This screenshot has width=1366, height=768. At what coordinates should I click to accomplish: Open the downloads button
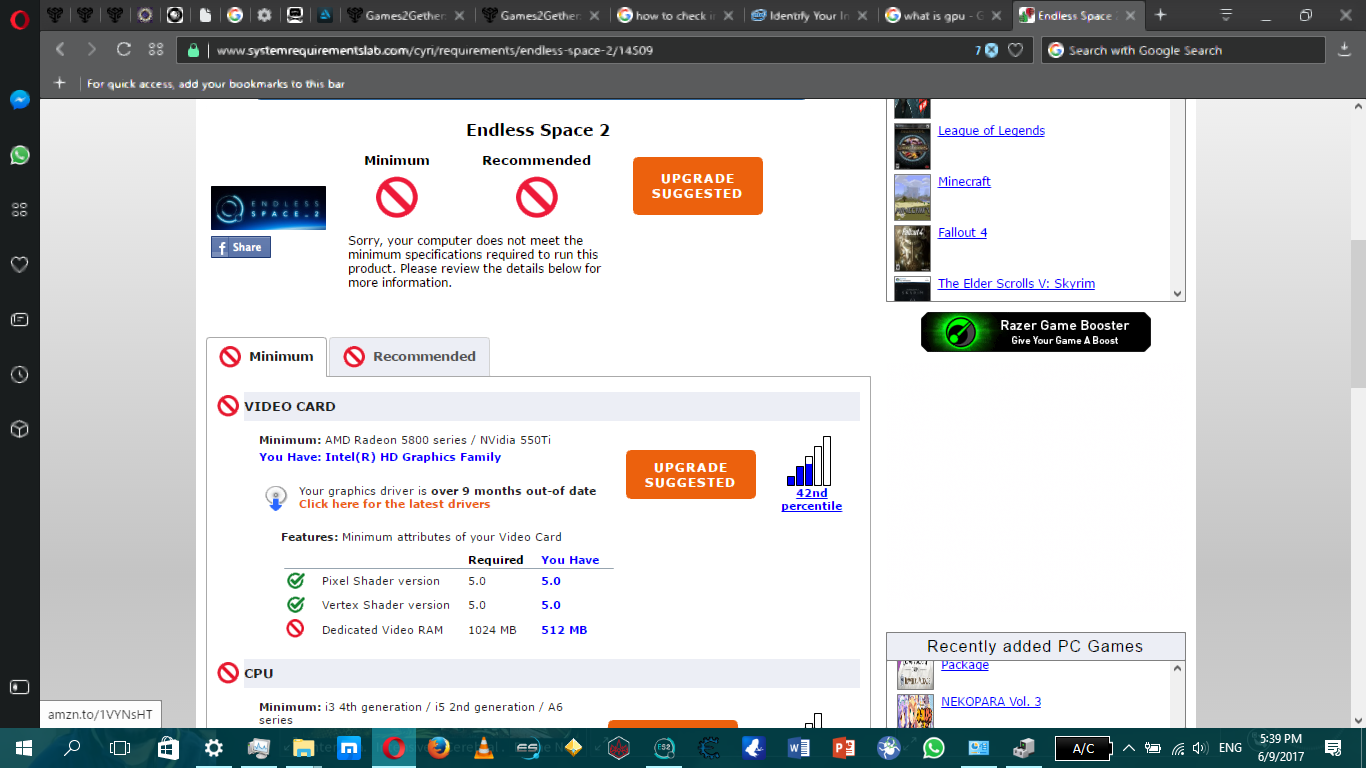point(1344,50)
